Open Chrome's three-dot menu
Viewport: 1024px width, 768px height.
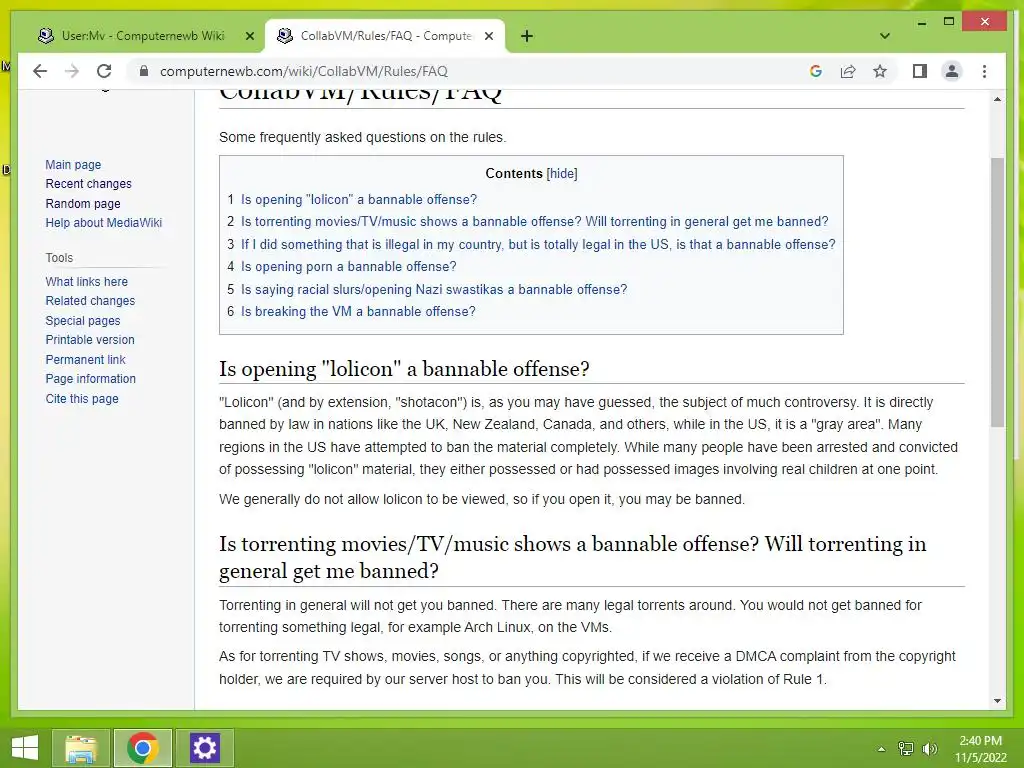point(984,71)
